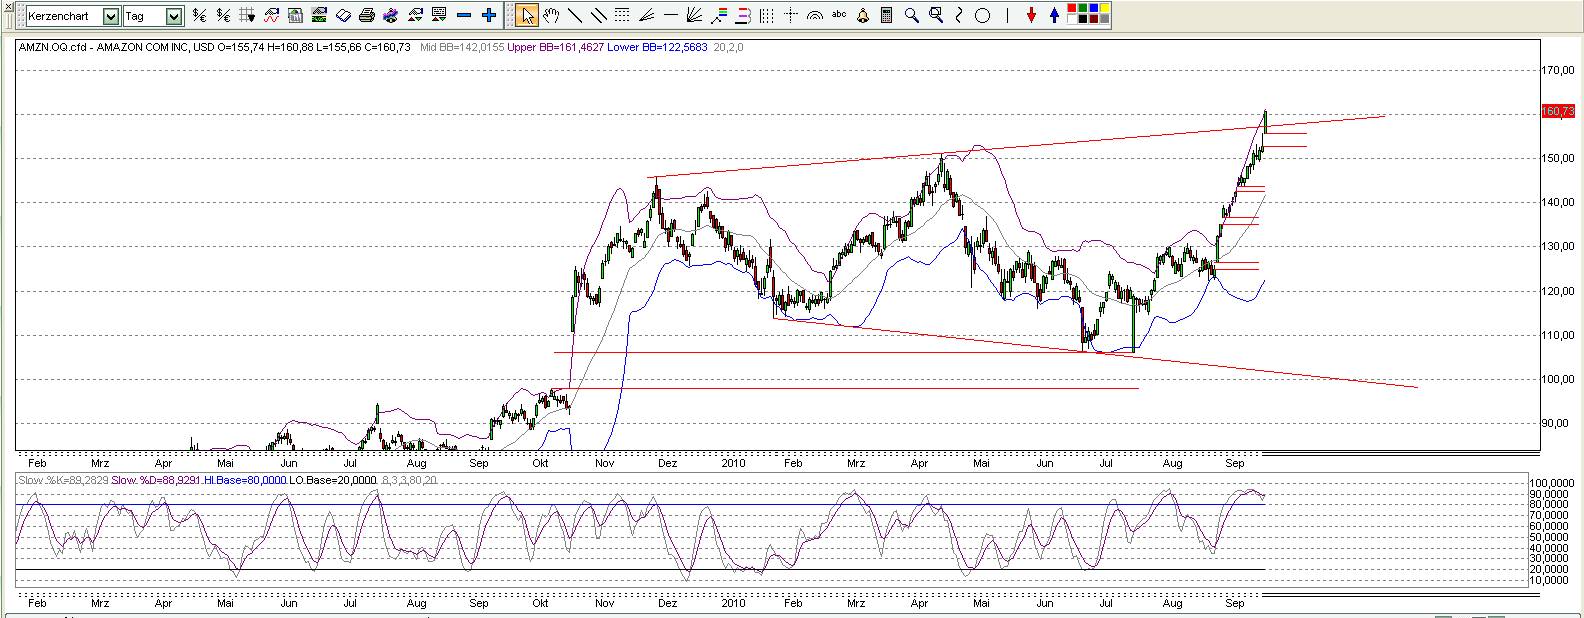Screen dimensions: 1584x618
Task: Place a red down arrow marker
Action: click(x=1031, y=15)
